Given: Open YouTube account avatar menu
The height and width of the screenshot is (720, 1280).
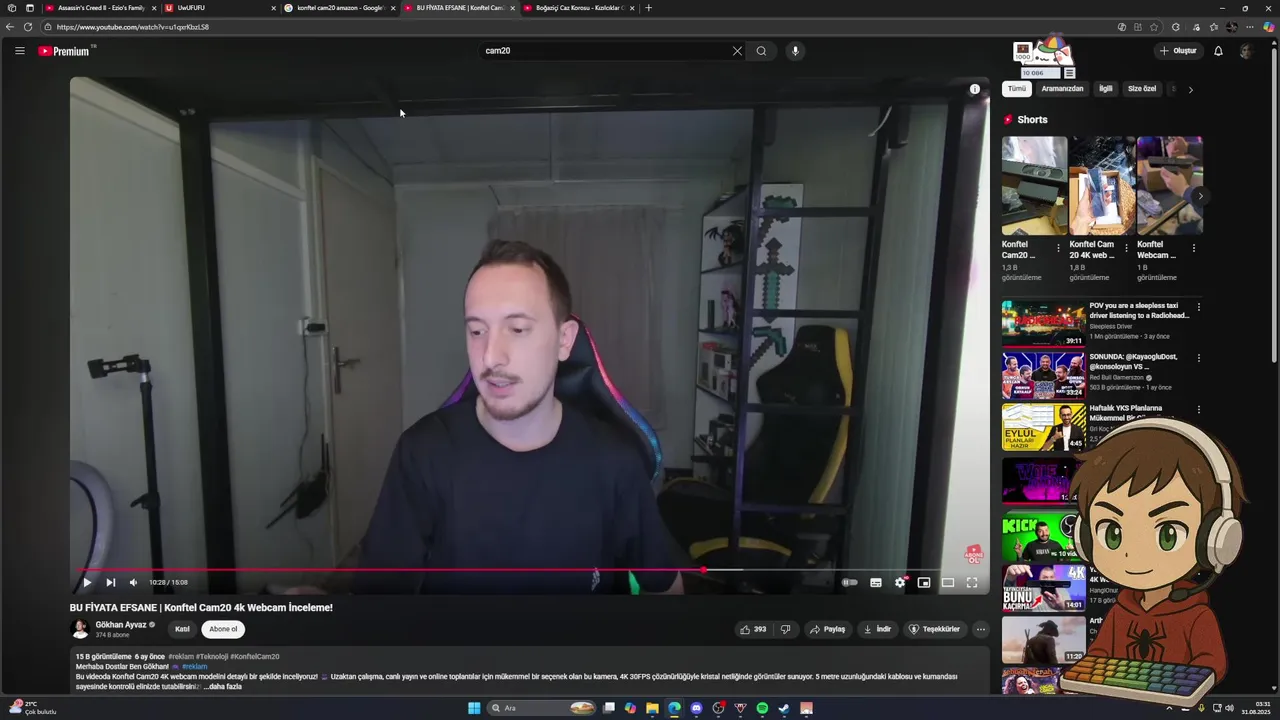Looking at the screenshot, I should click(x=1246, y=51).
